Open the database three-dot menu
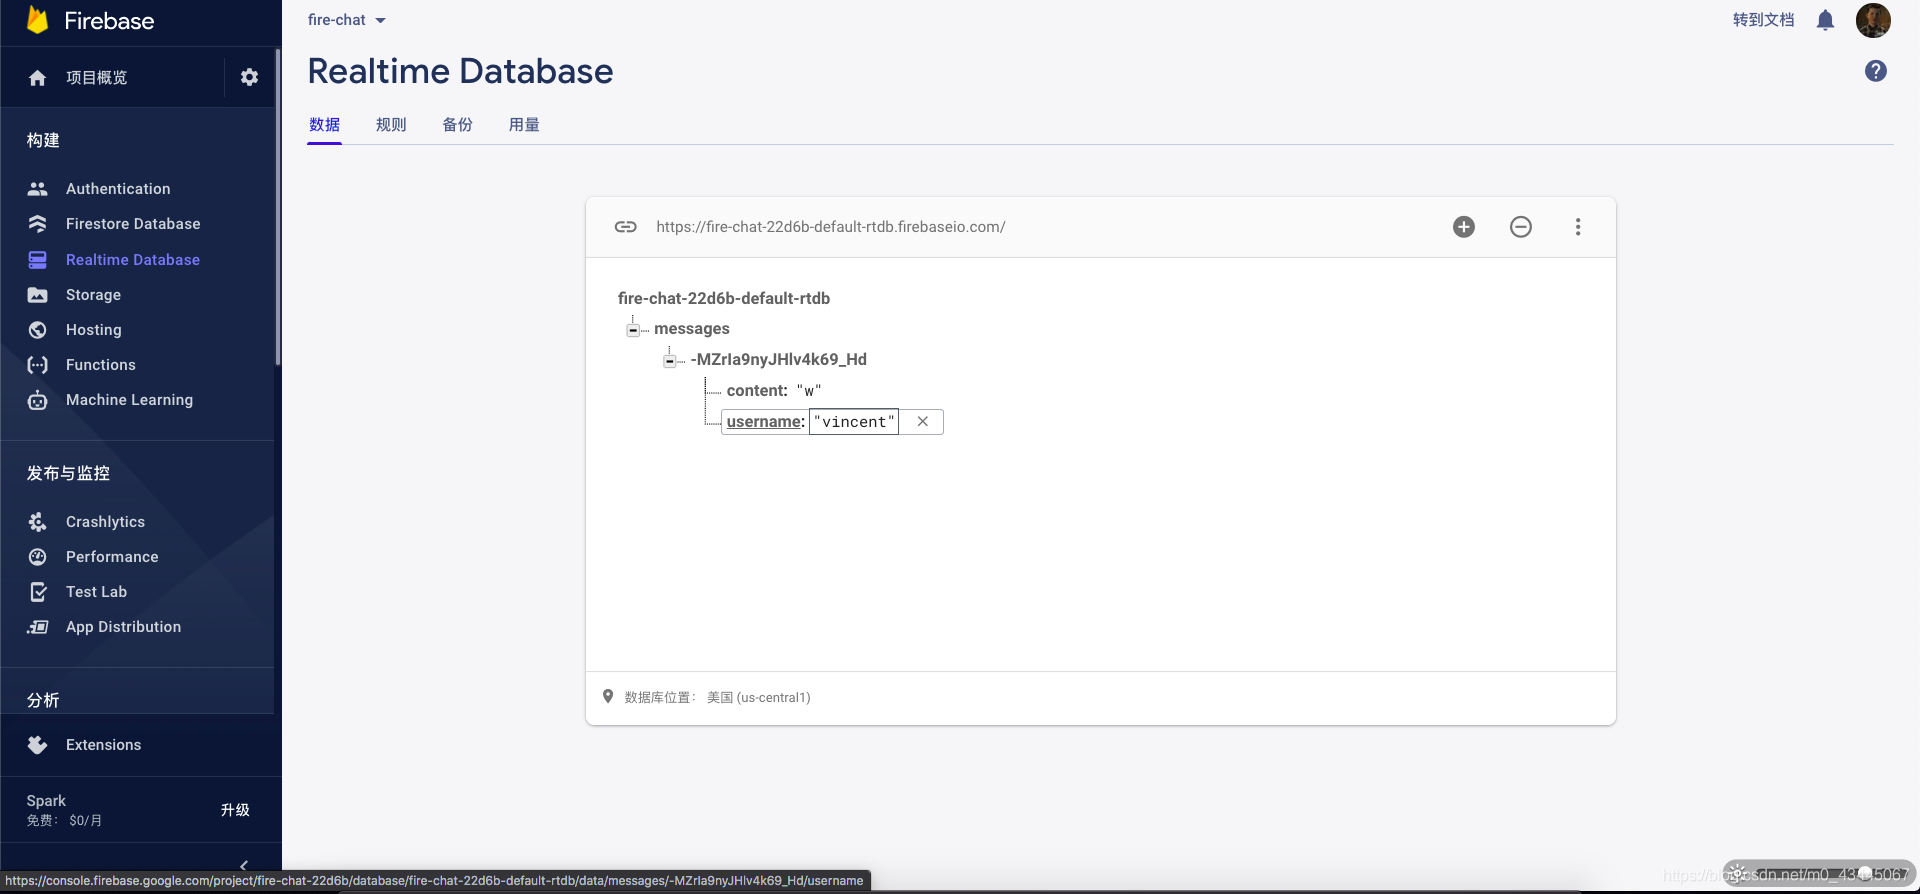The width and height of the screenshot is (1920, 894). point(1578,227)
